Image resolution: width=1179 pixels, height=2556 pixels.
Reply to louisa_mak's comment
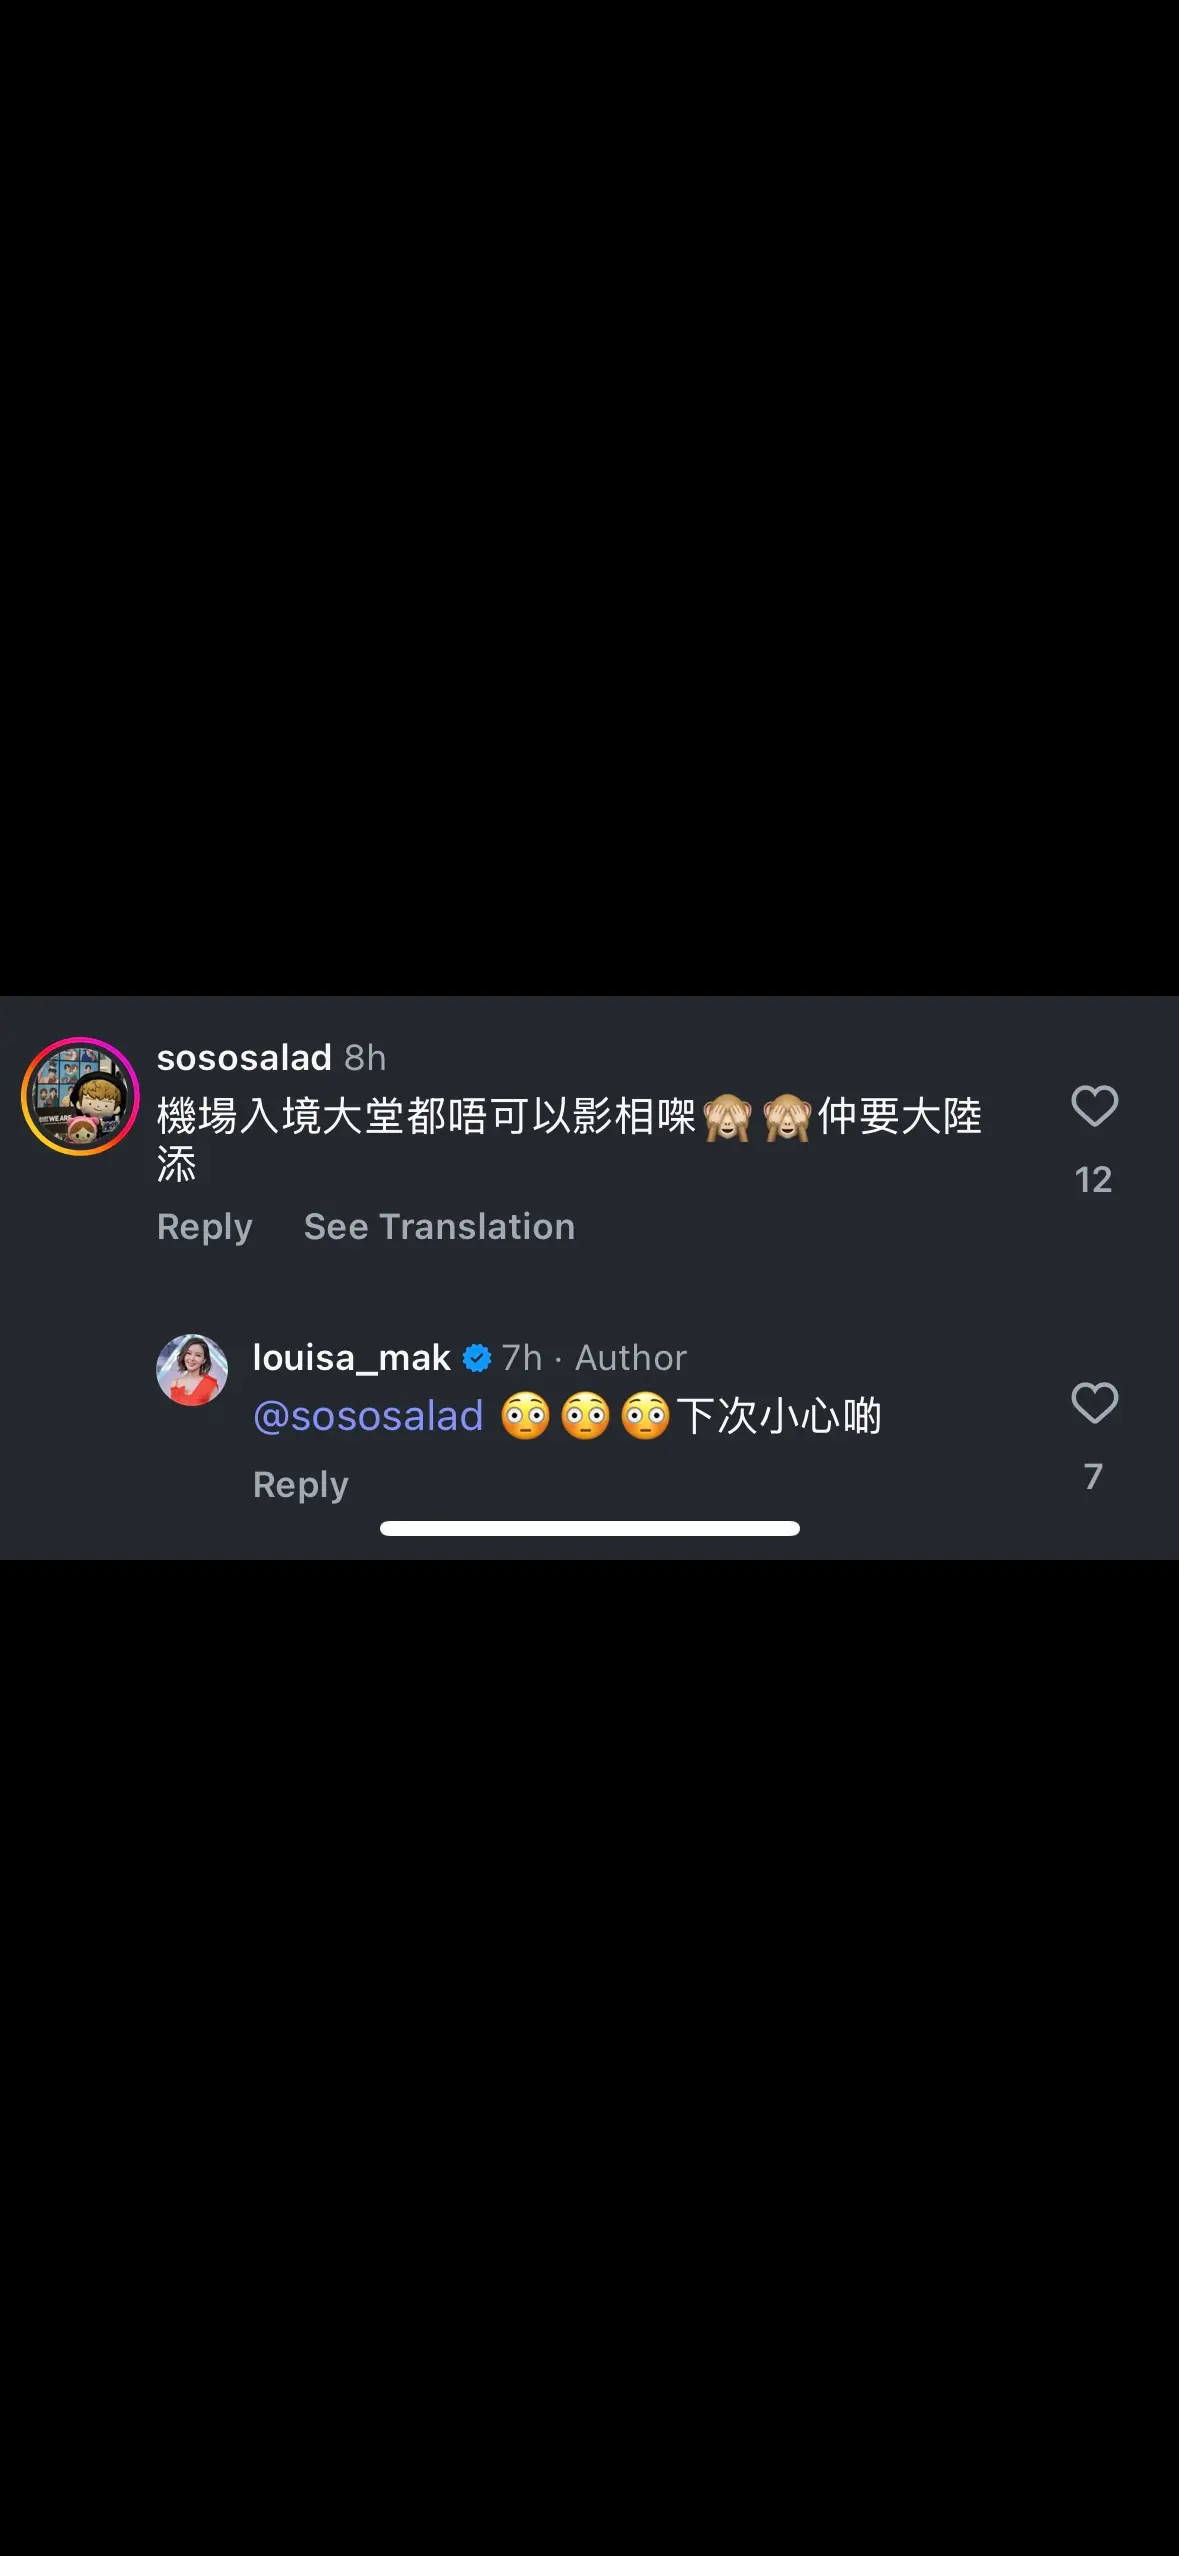tap(301, 1485)
